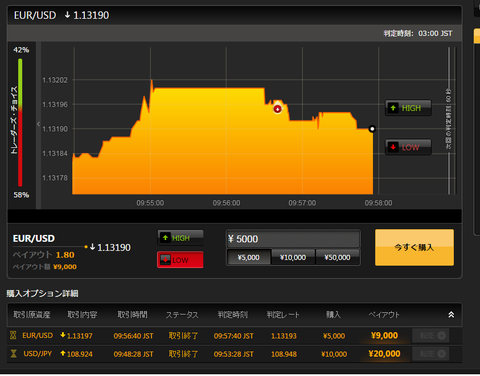Screen dimensions: 480x376
Task: Click the 取引時間 column header
Action: click(132, 315)
